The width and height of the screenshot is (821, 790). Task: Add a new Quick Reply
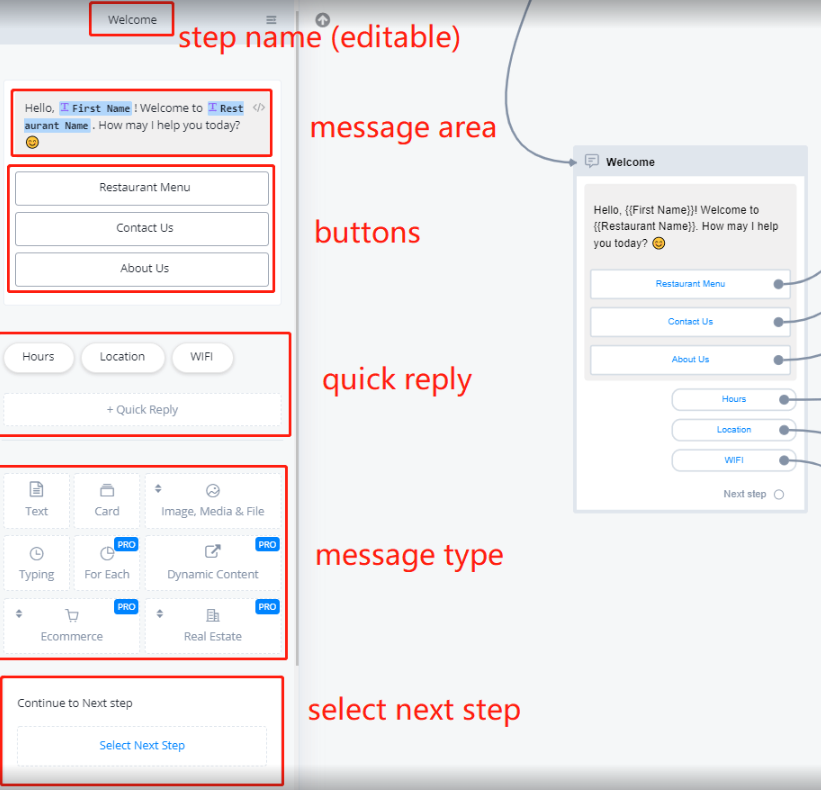click(142, 410)
